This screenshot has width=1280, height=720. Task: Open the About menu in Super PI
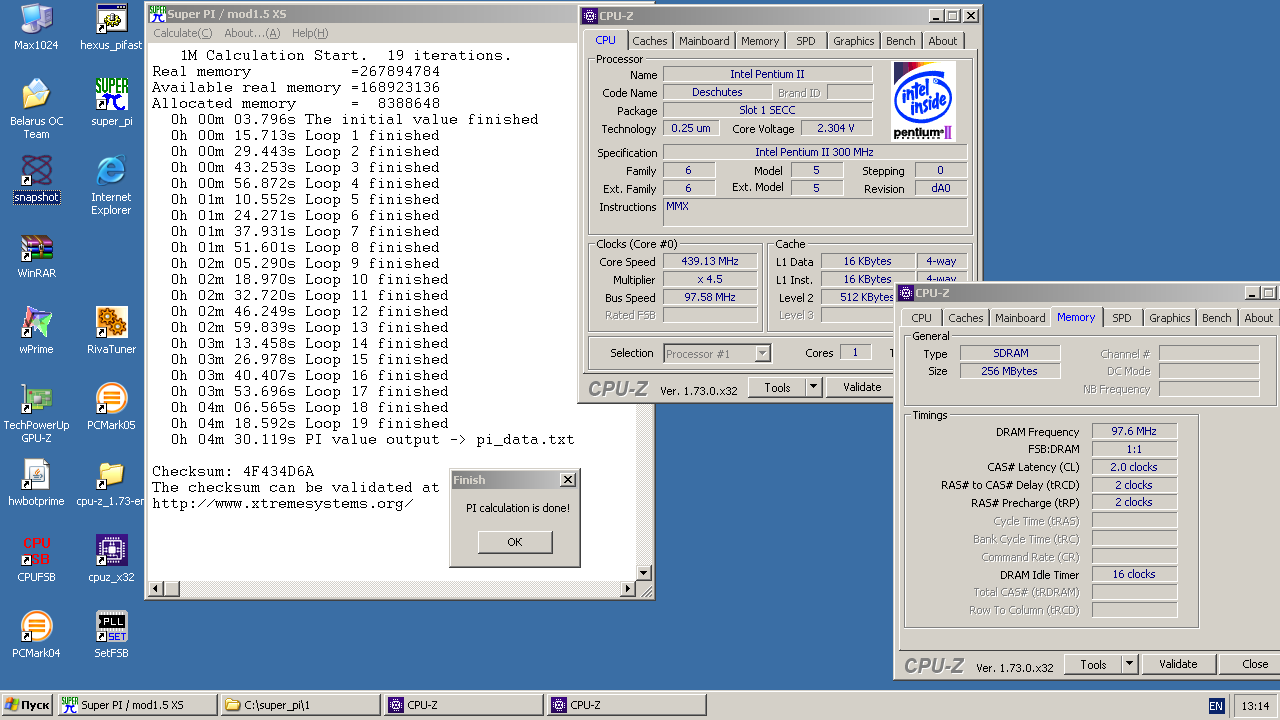252,33
